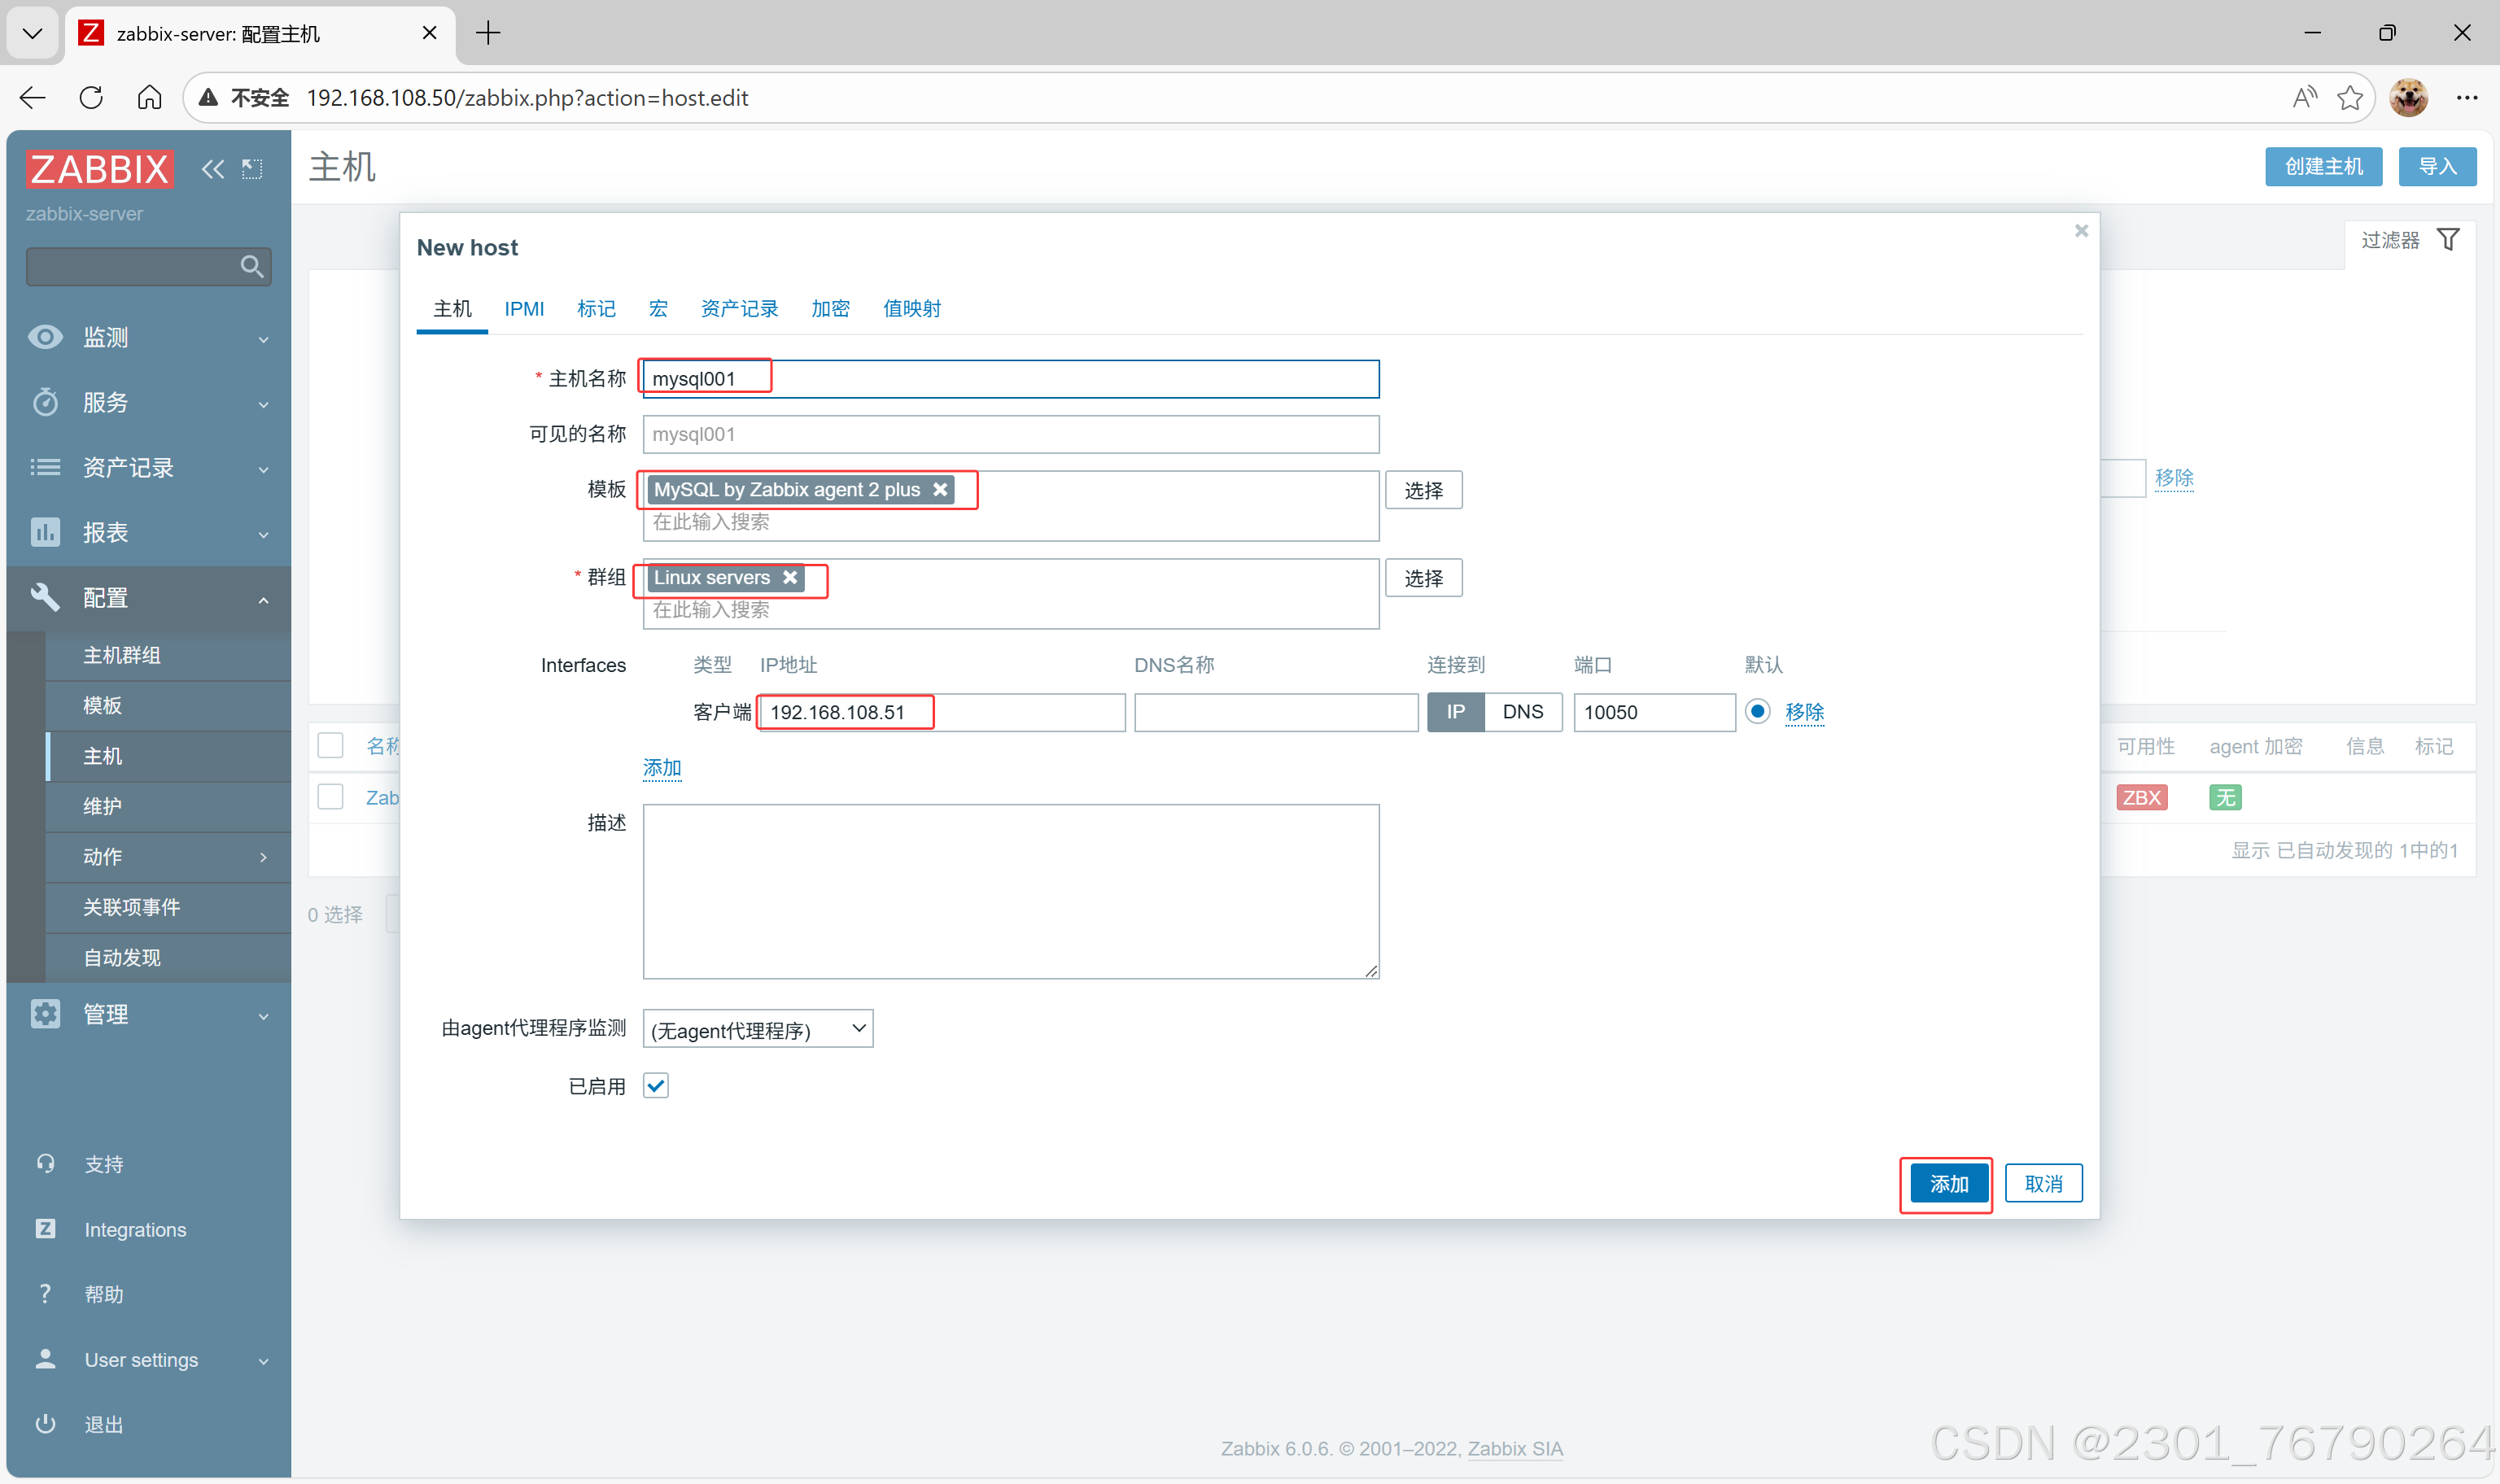Click the blue 添加 button to add host
This screenshot has width=2500, height=1484.
tap(1948, 1184)
